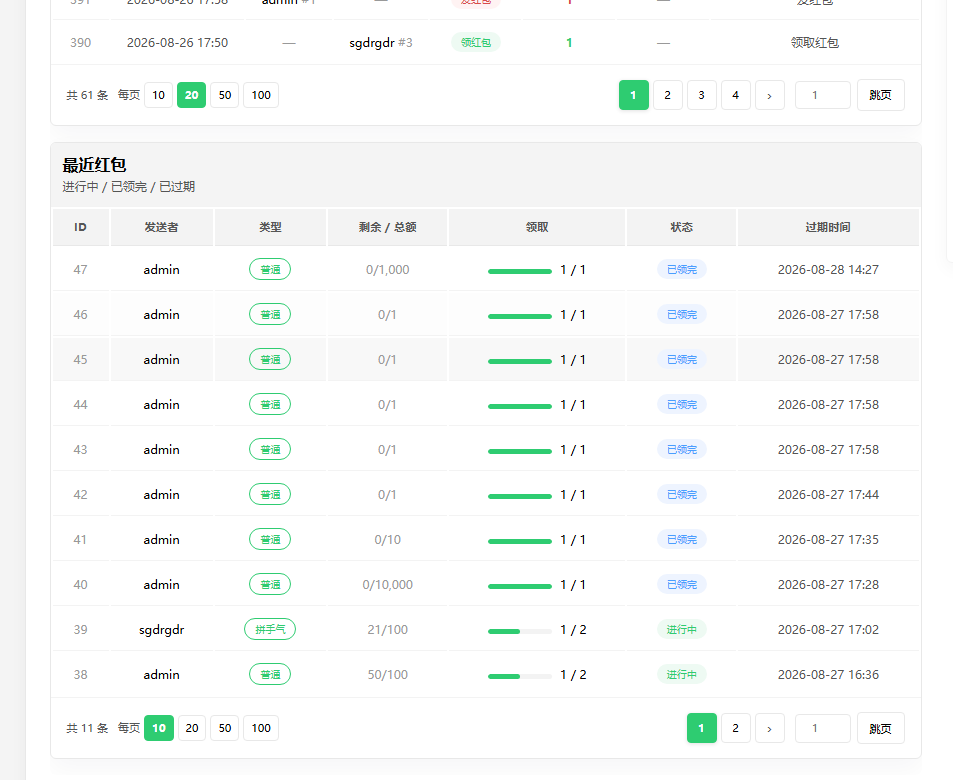
Task: Focus the page number field of the 61-record list
Action: coord(822,95)
